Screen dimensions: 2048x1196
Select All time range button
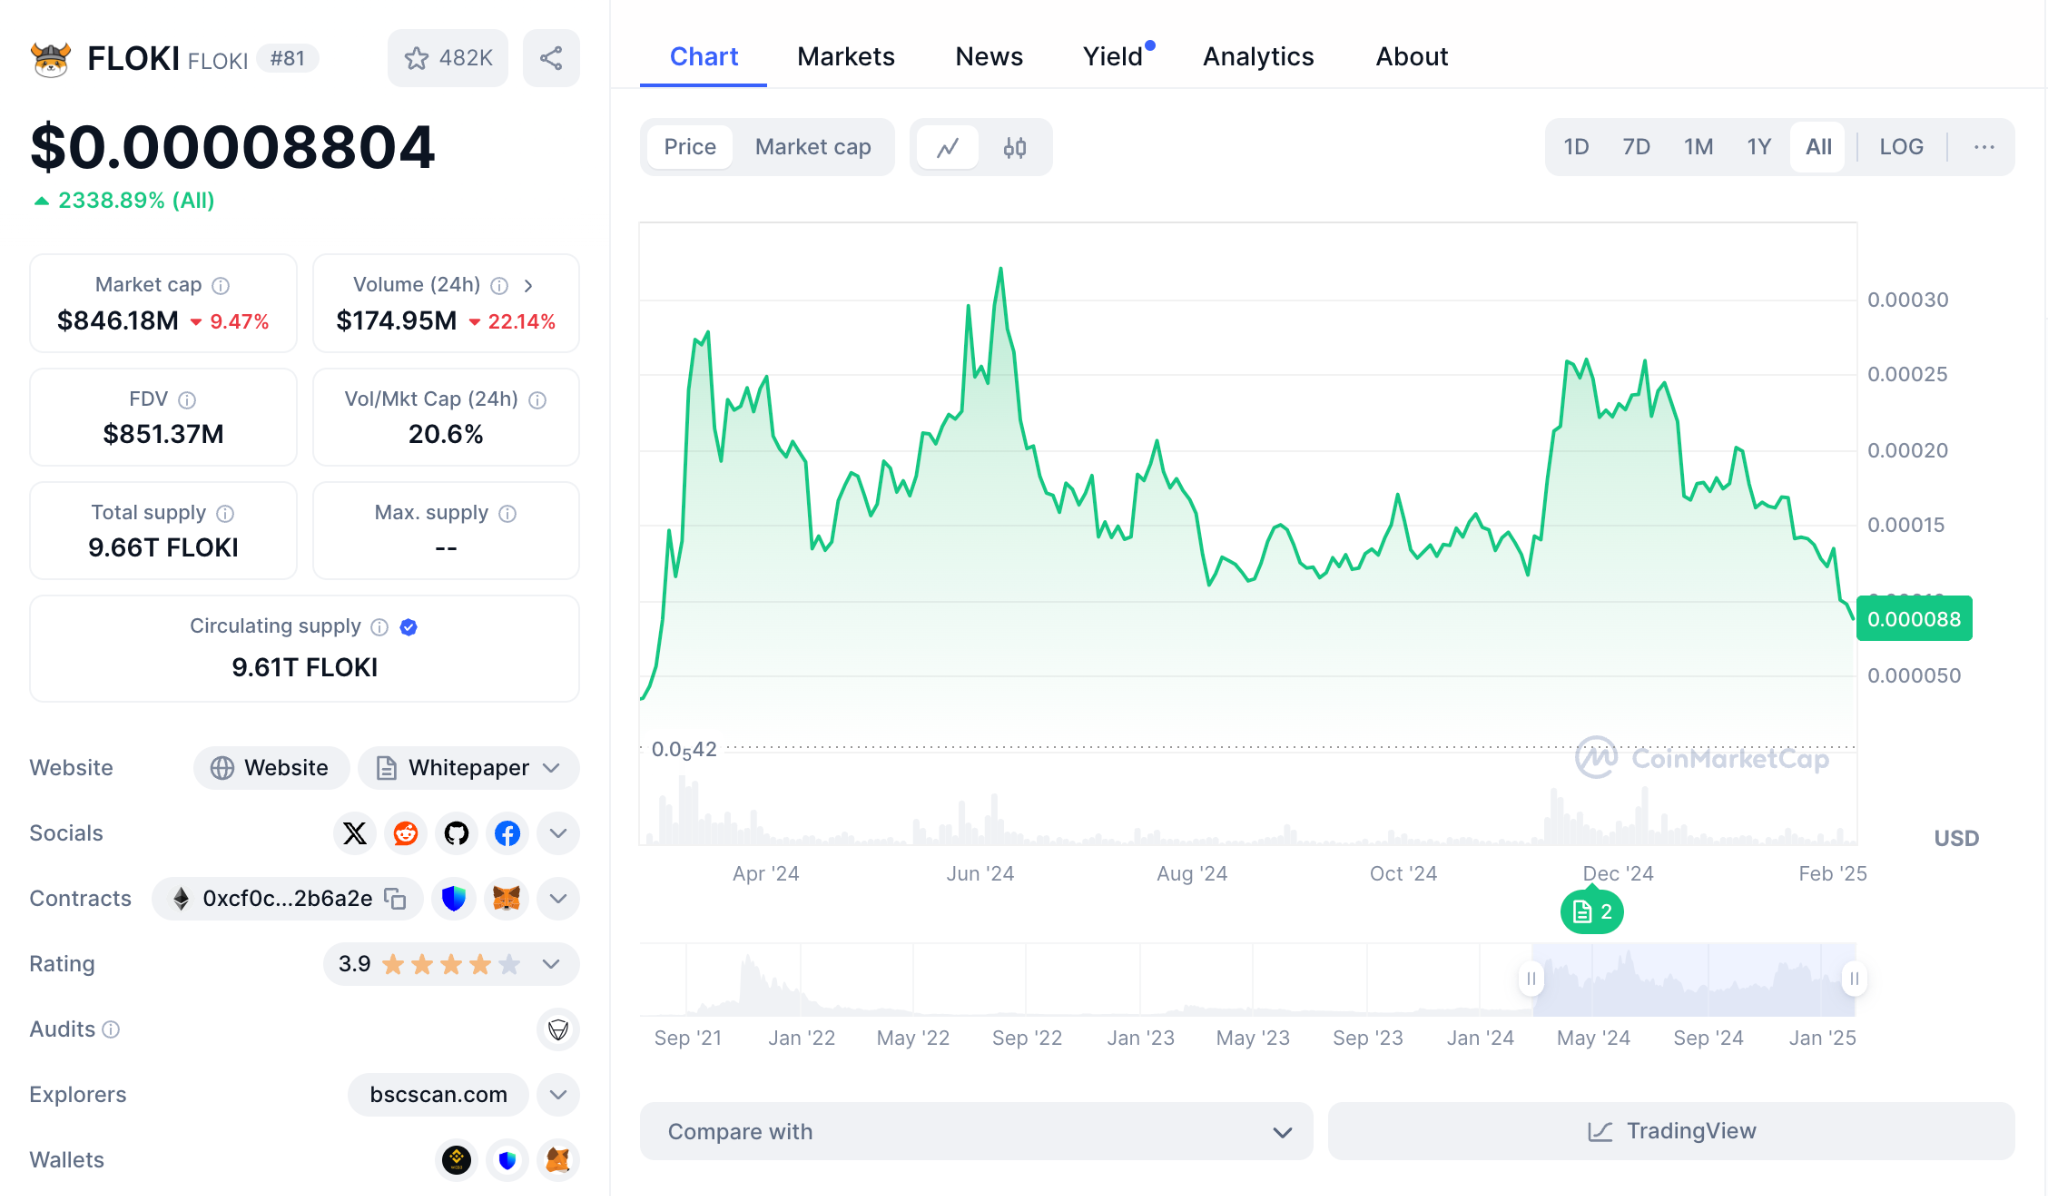coord(1818,147)
